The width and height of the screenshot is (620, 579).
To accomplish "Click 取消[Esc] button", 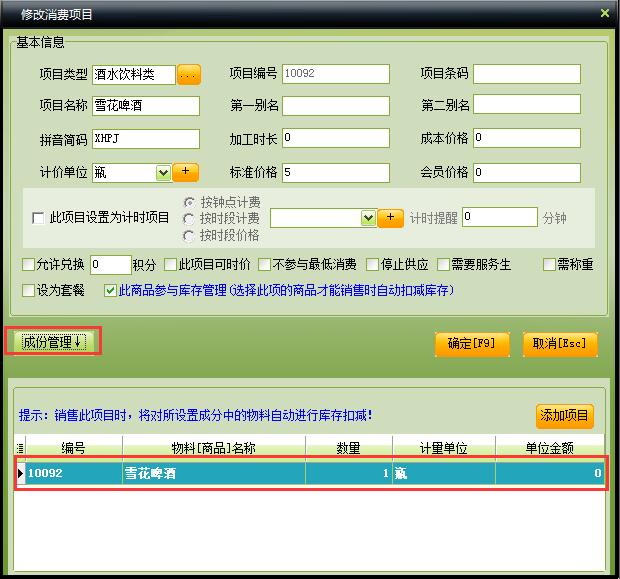I will tap(560, 343).
